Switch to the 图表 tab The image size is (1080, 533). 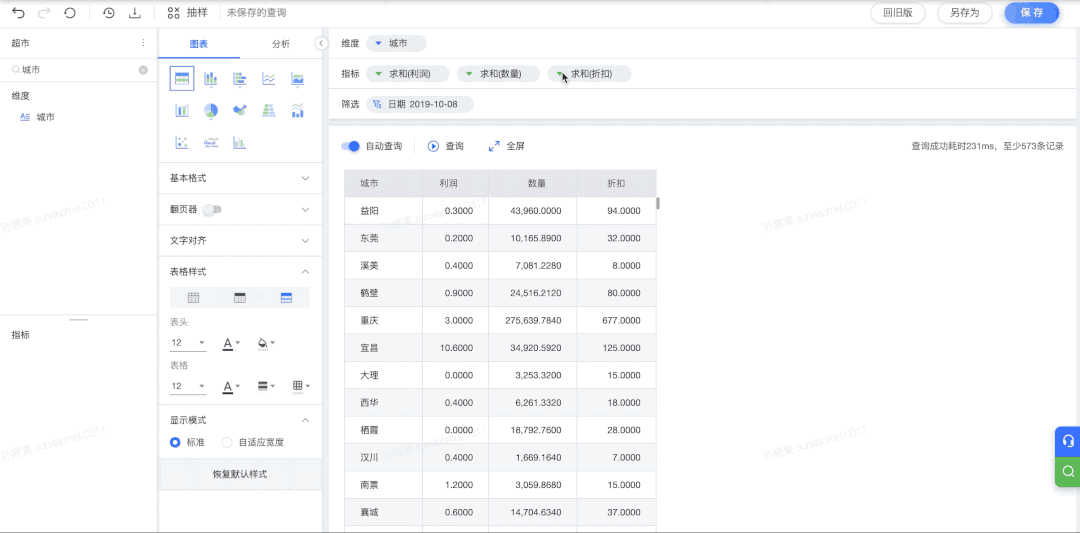coord(198,44)
